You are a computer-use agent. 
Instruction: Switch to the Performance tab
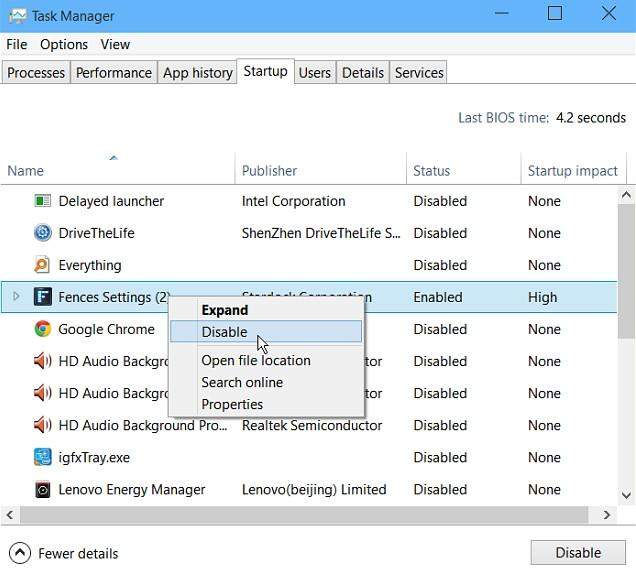coord(114,73)
